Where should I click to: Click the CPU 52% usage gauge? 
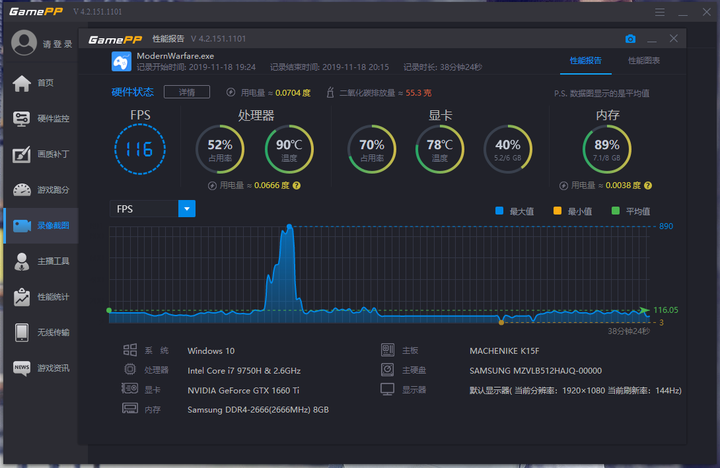pos(220,149)
